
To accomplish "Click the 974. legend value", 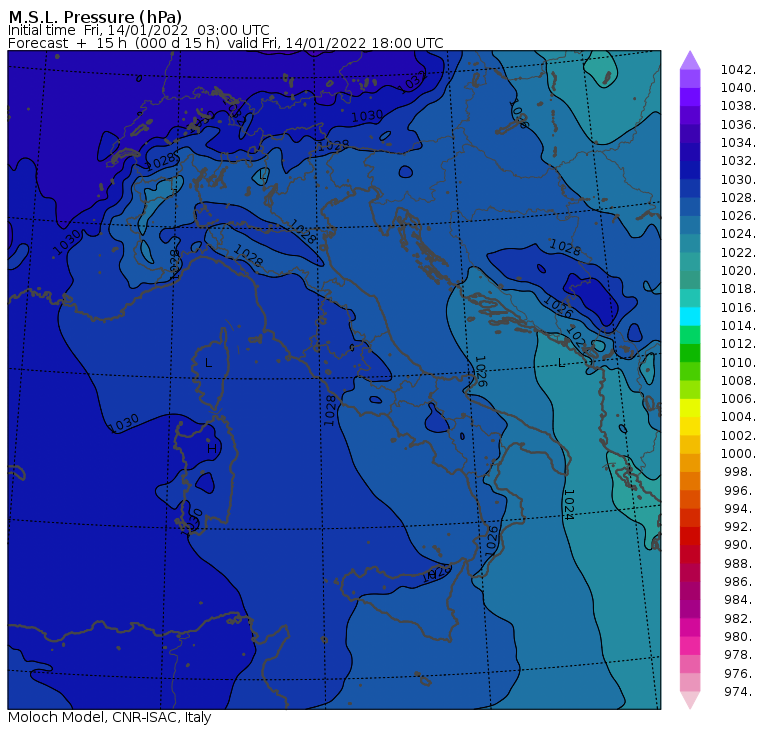I will [740, 691].
